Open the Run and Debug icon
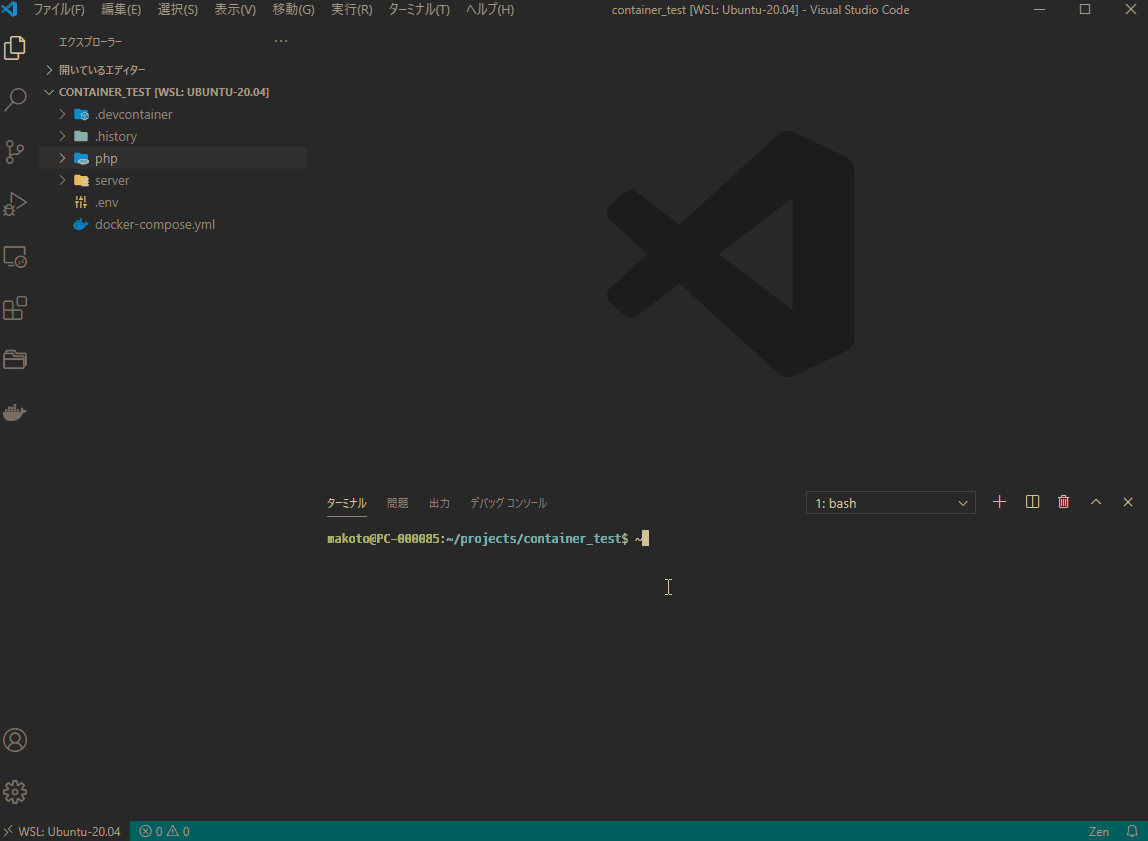This screenshot has width=1148, height=841. coord(15,203)
